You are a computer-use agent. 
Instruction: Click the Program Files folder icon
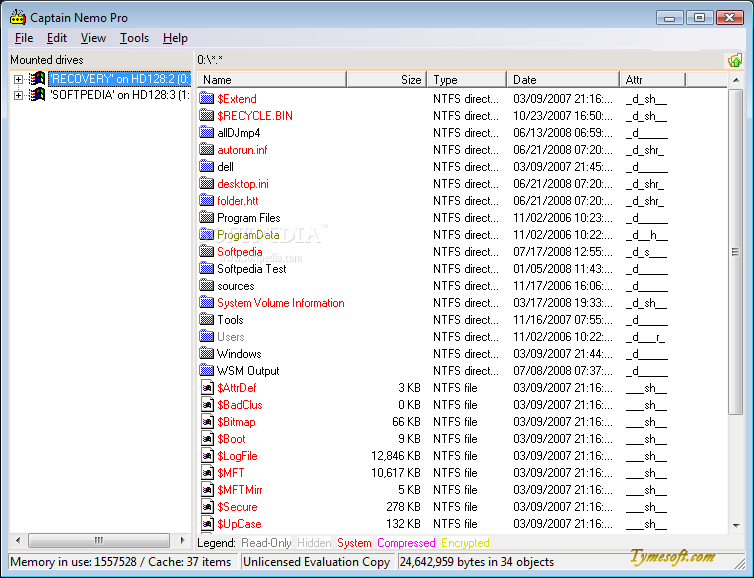[207, 217]
